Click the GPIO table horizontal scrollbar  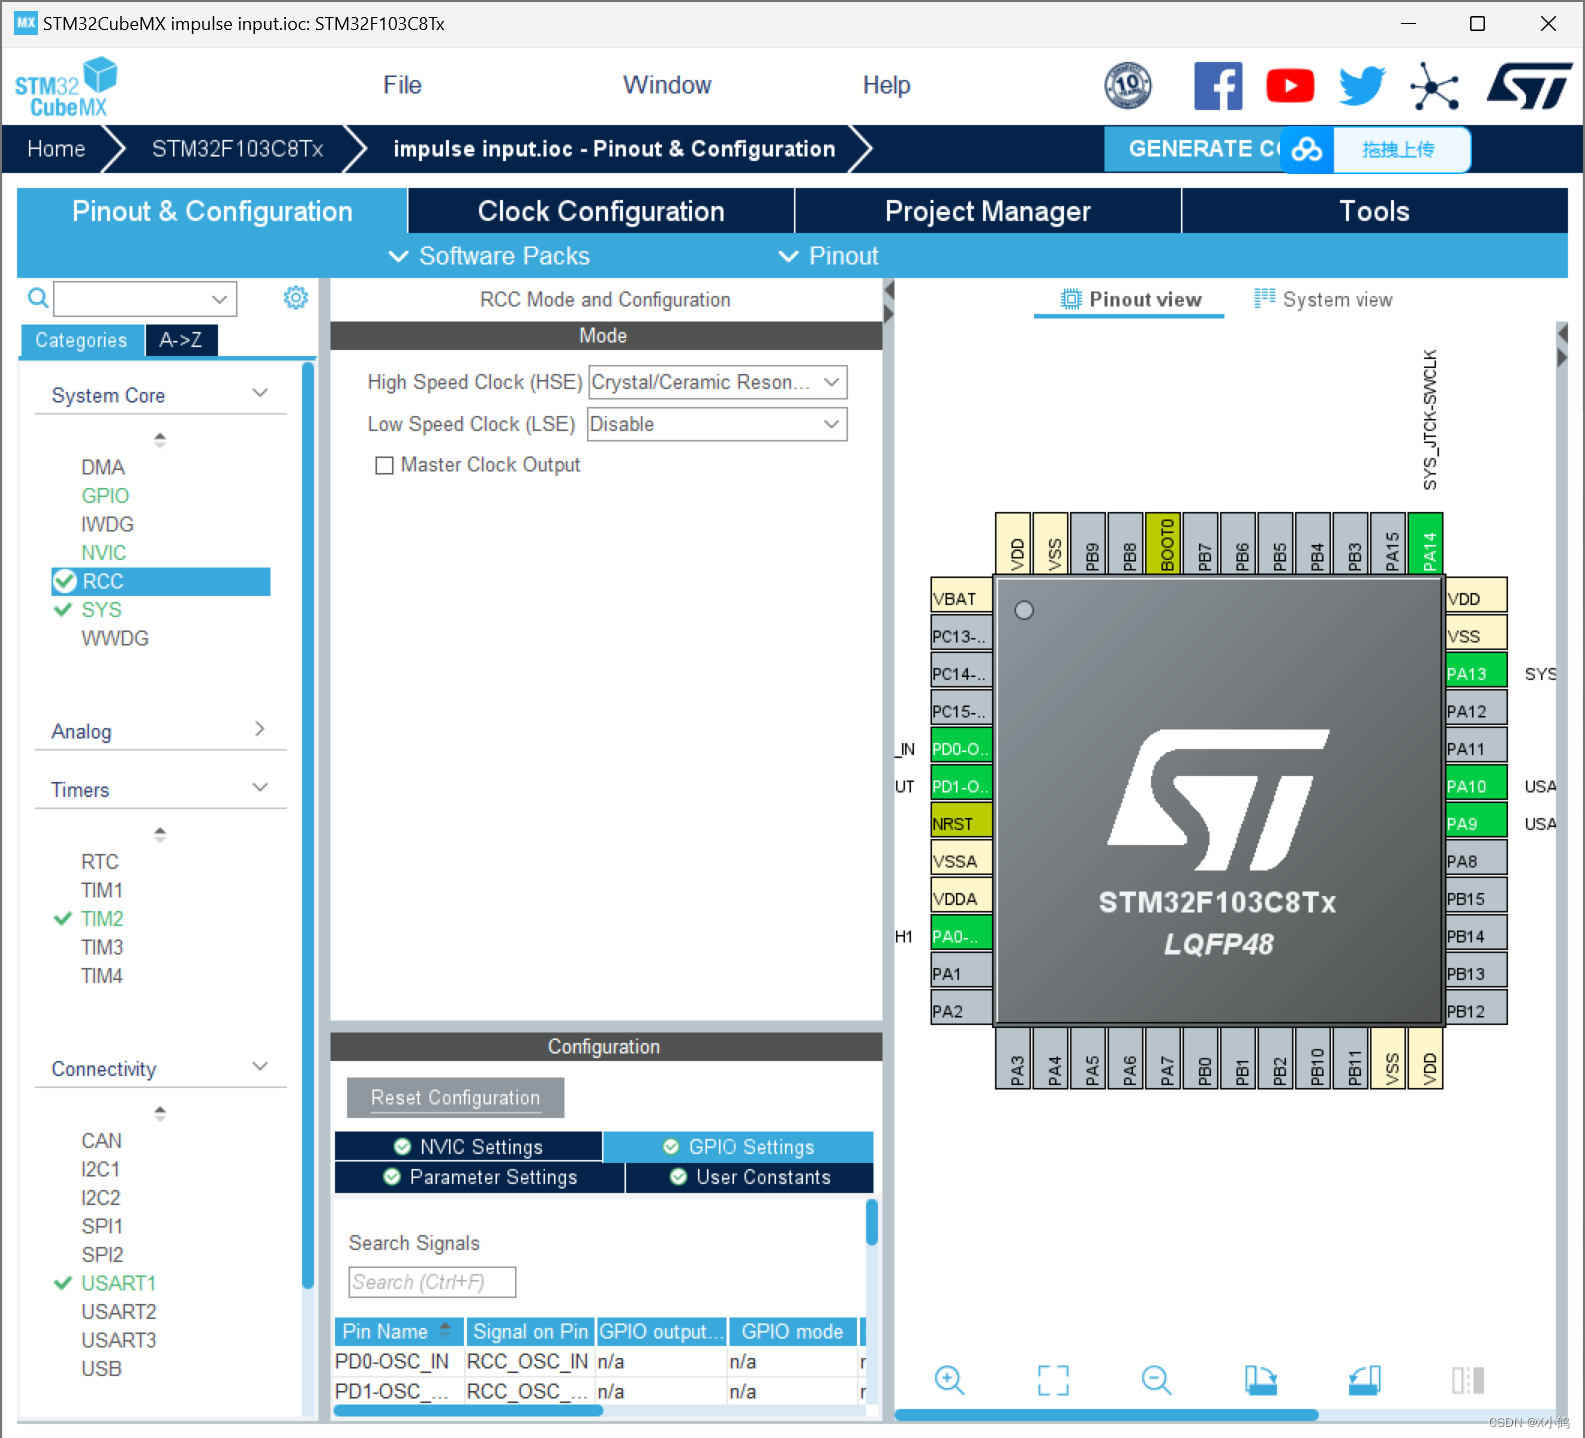[x=468, y=1411]
